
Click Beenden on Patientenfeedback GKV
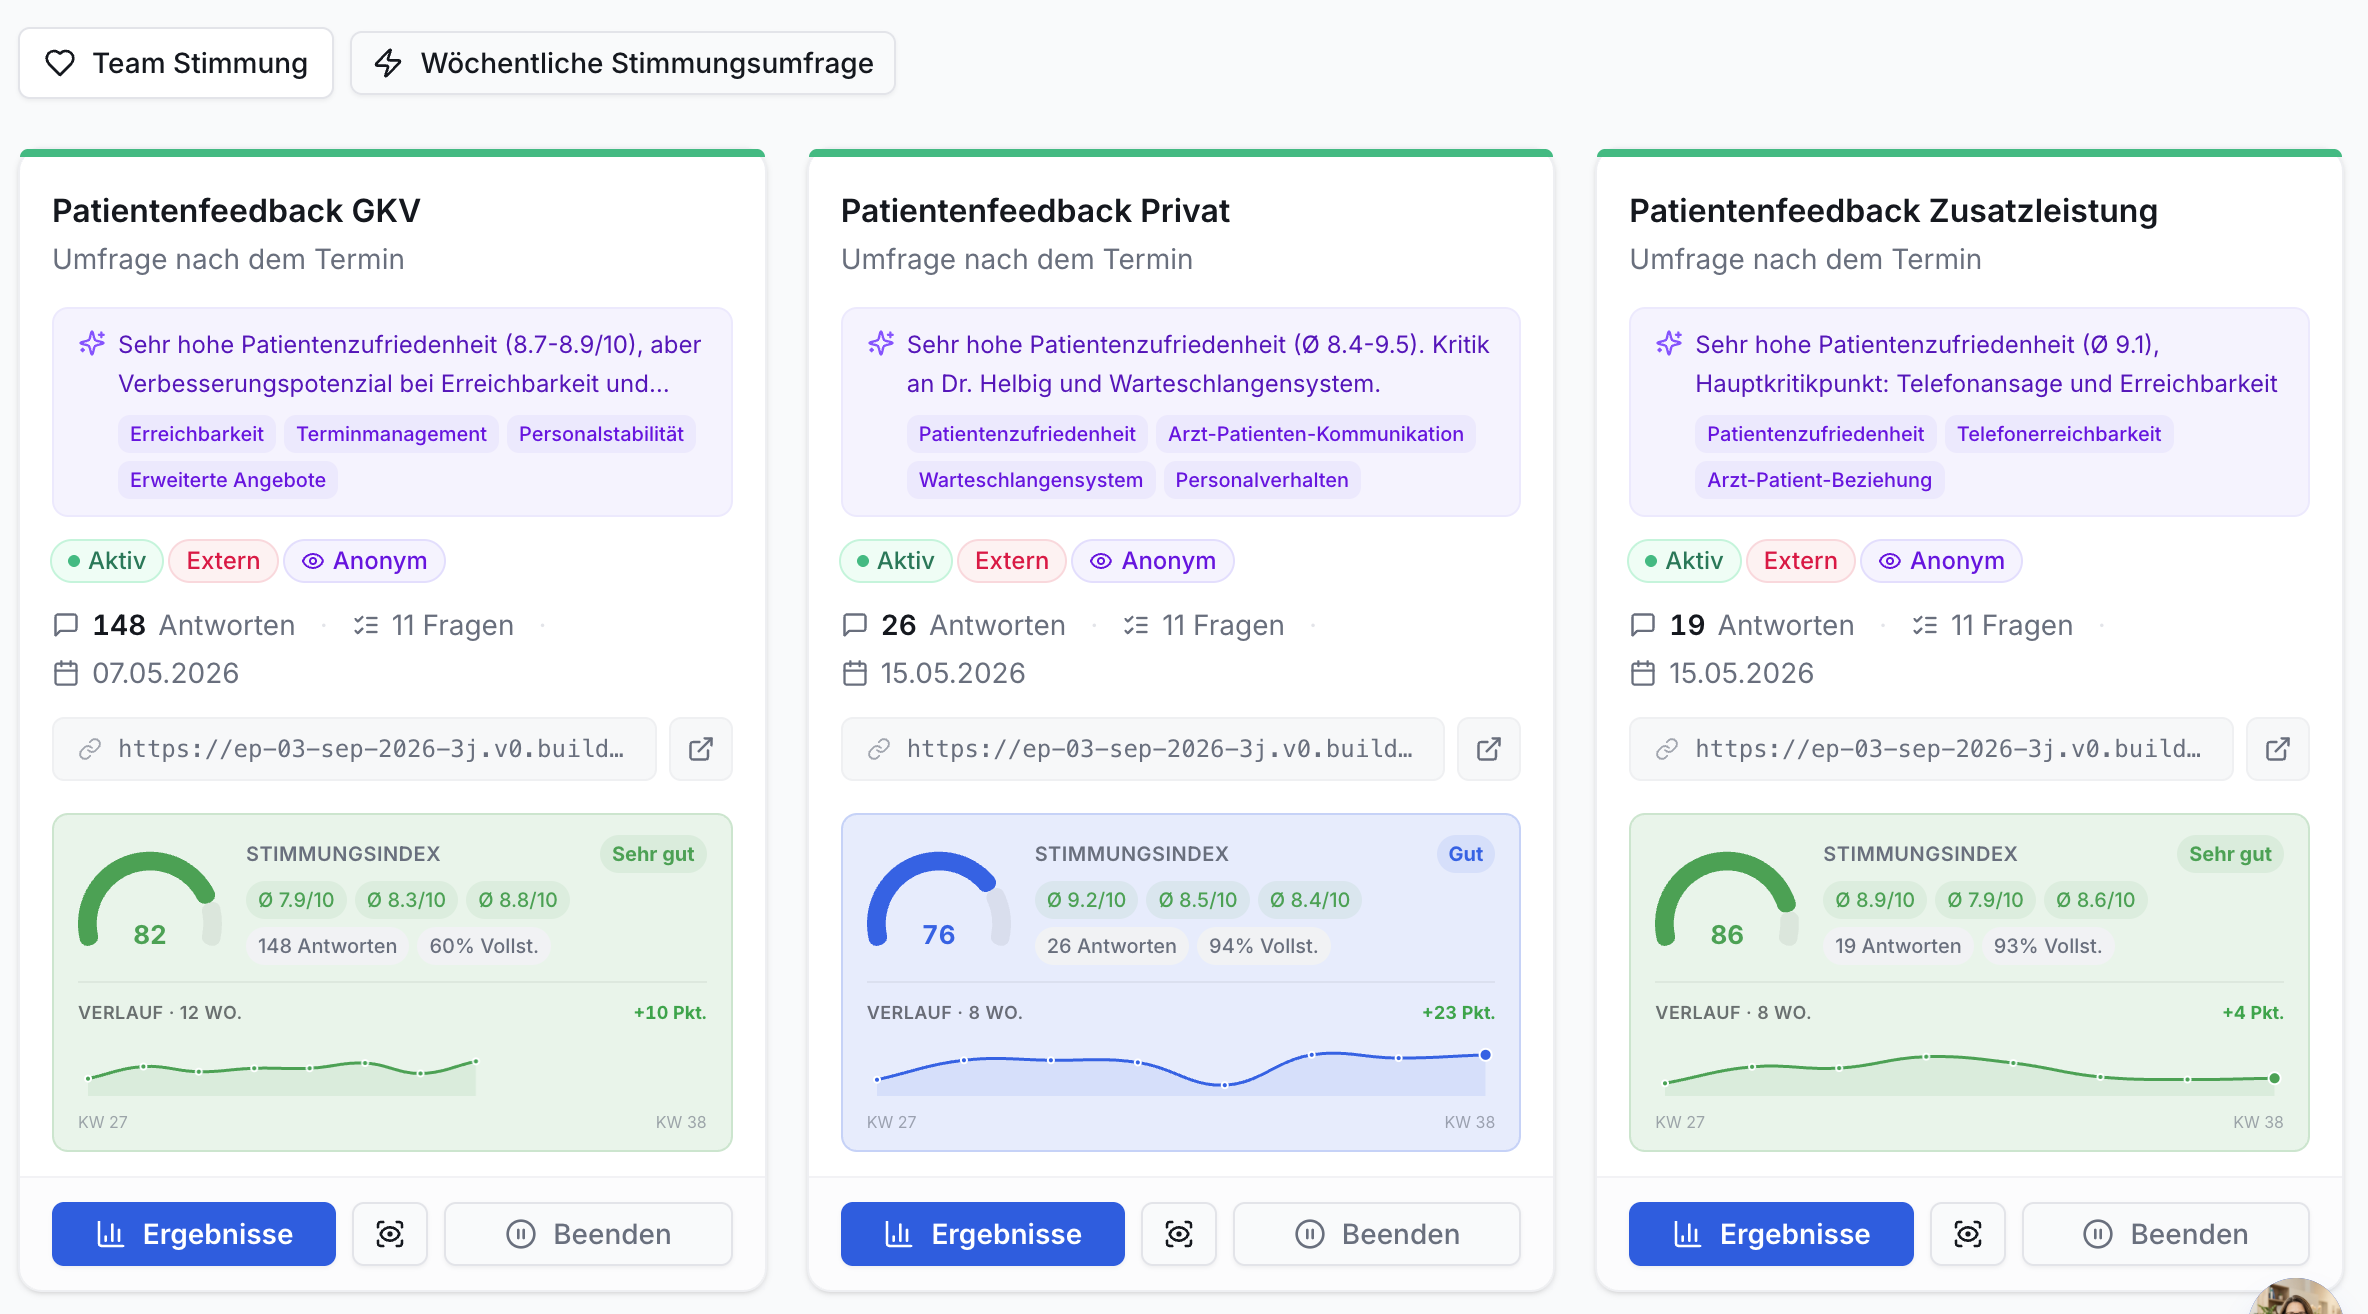pos(588,1234)
